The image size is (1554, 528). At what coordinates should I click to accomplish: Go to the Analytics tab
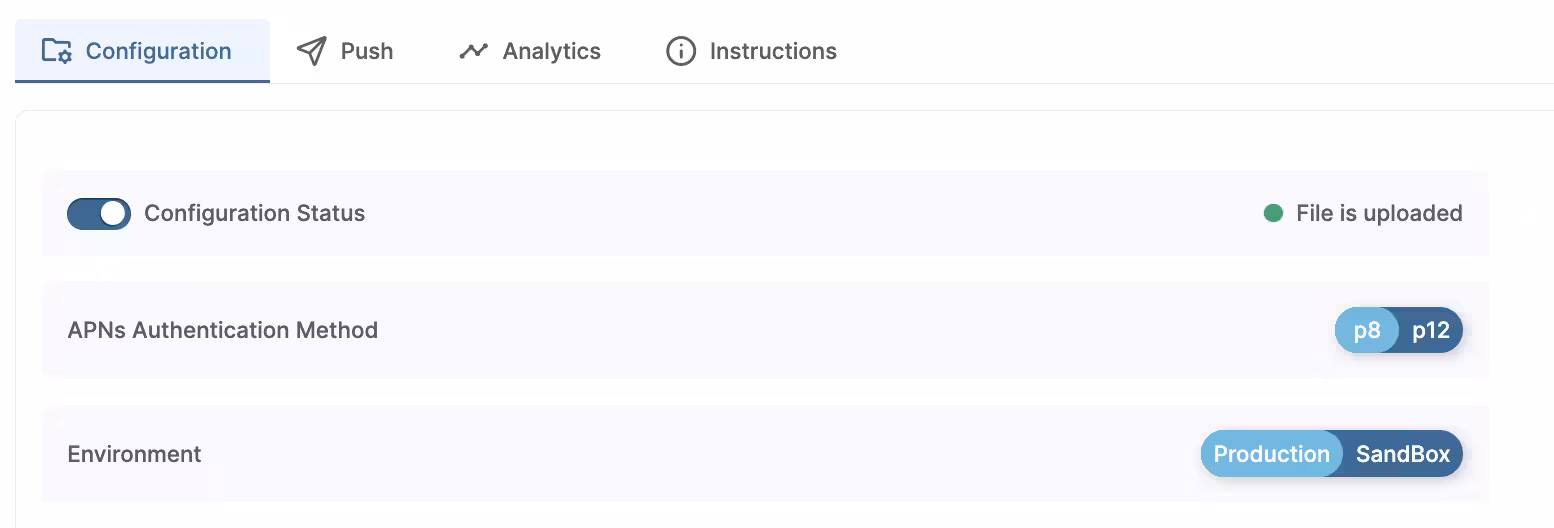[551, 51]
